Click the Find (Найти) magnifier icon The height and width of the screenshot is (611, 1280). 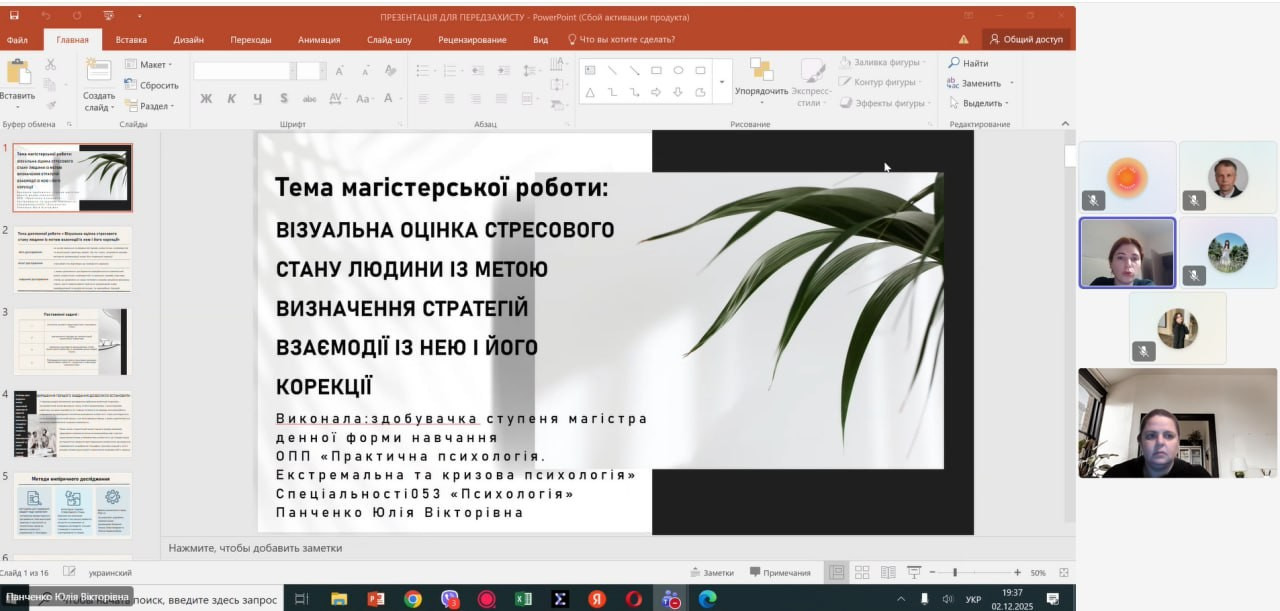tap(954, 63)
